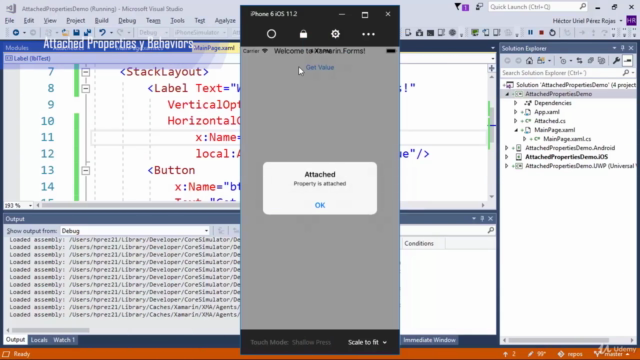Expand the Attached.cs node
Screen dimensions: 640x360
point(516,121)
